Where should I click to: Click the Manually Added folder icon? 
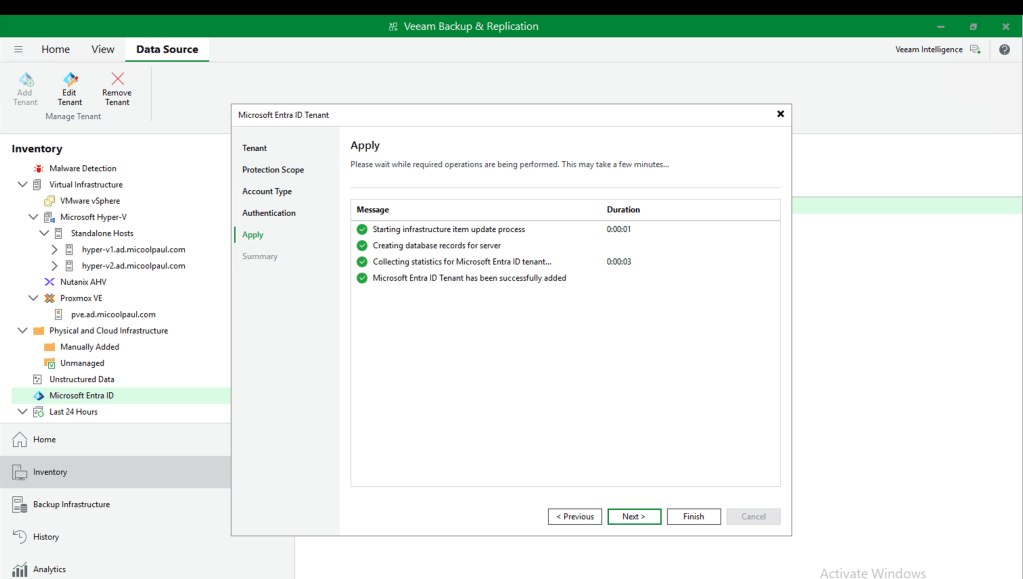49,347
